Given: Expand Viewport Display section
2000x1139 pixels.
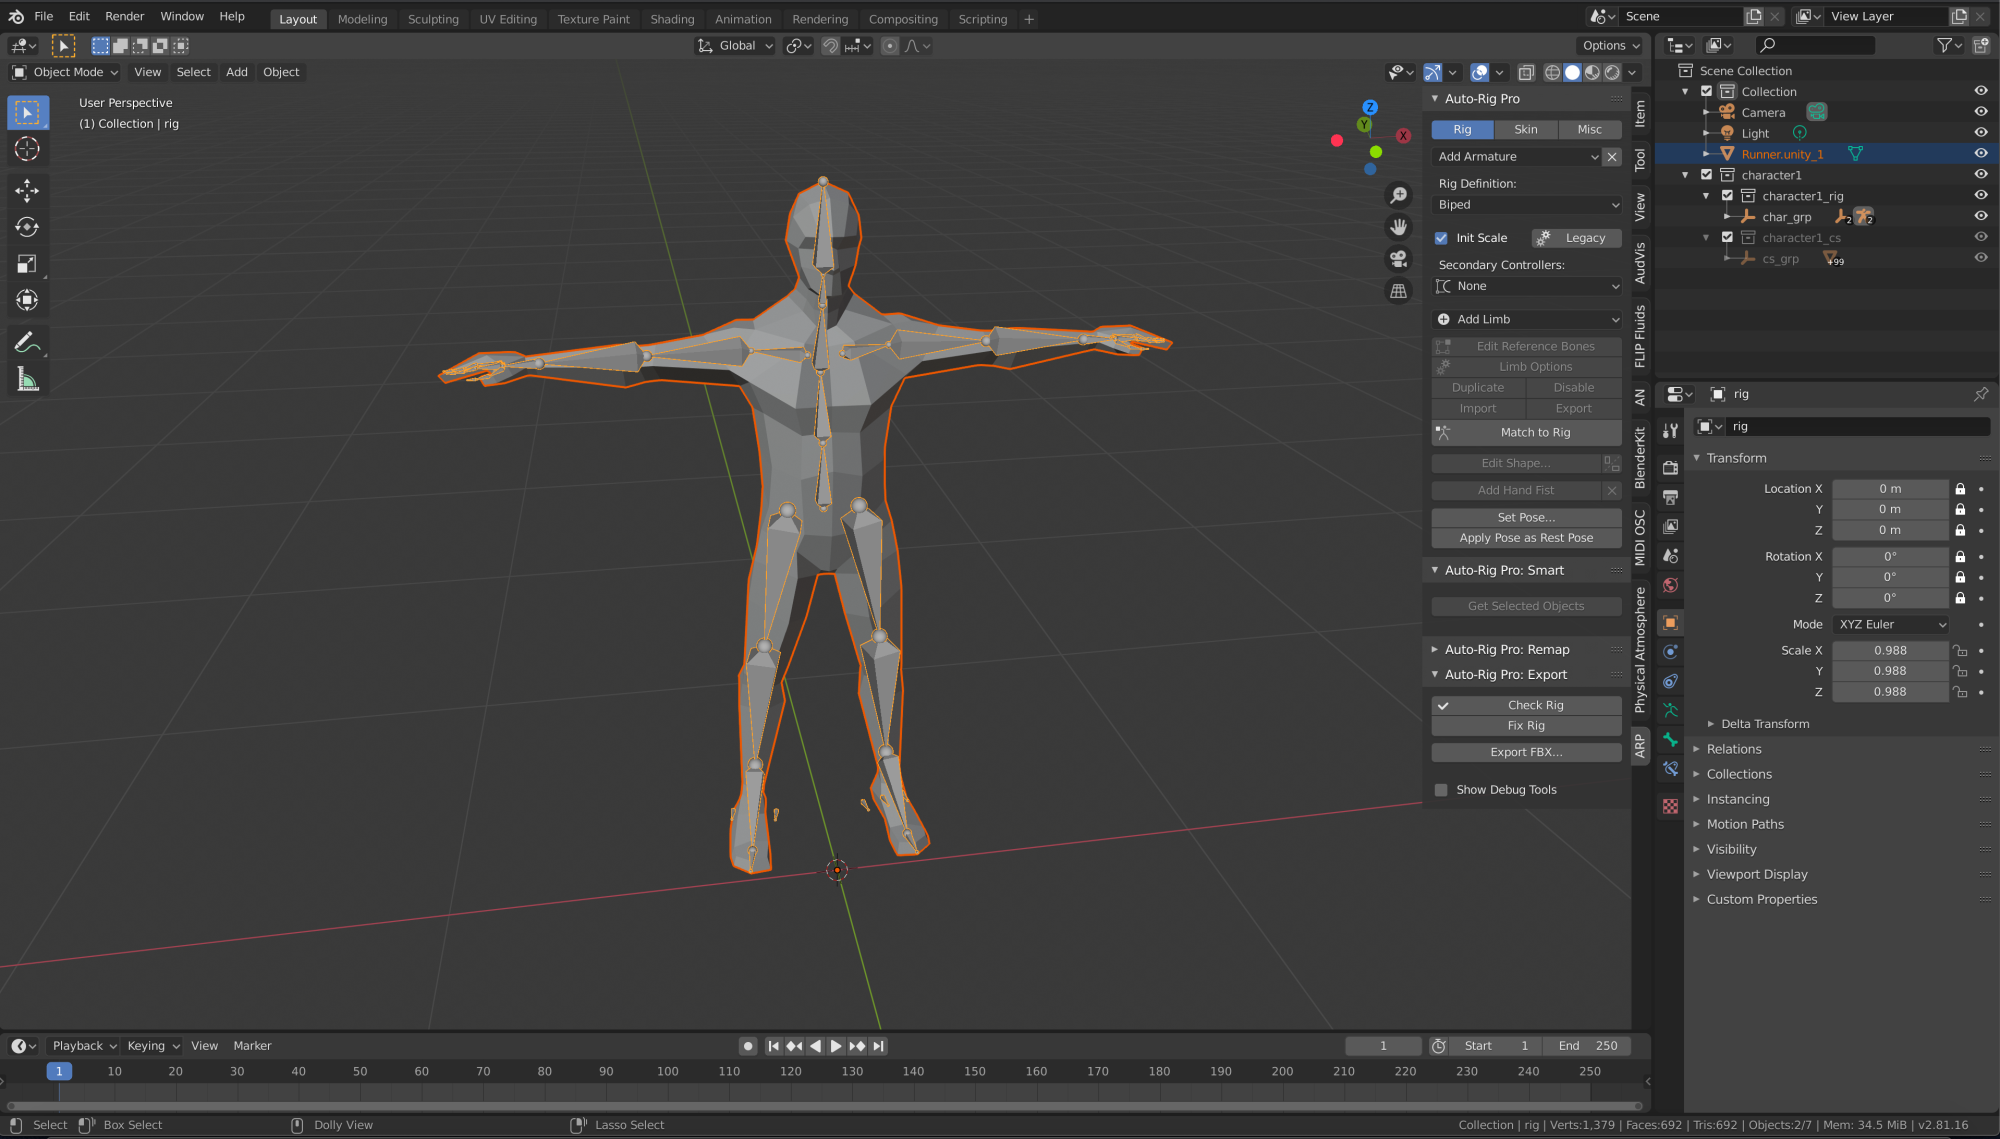Looking at the screenshot, I should pos(1756,875).
